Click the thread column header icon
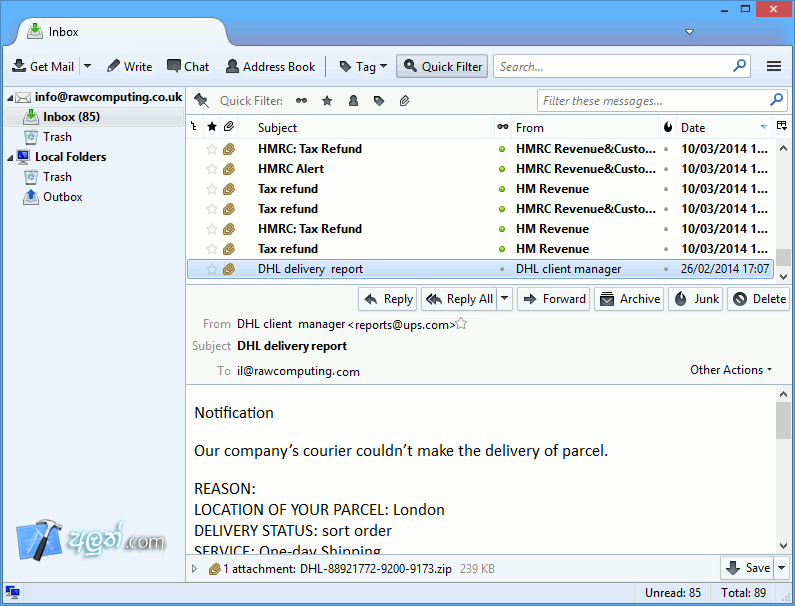 pos(195,127)
